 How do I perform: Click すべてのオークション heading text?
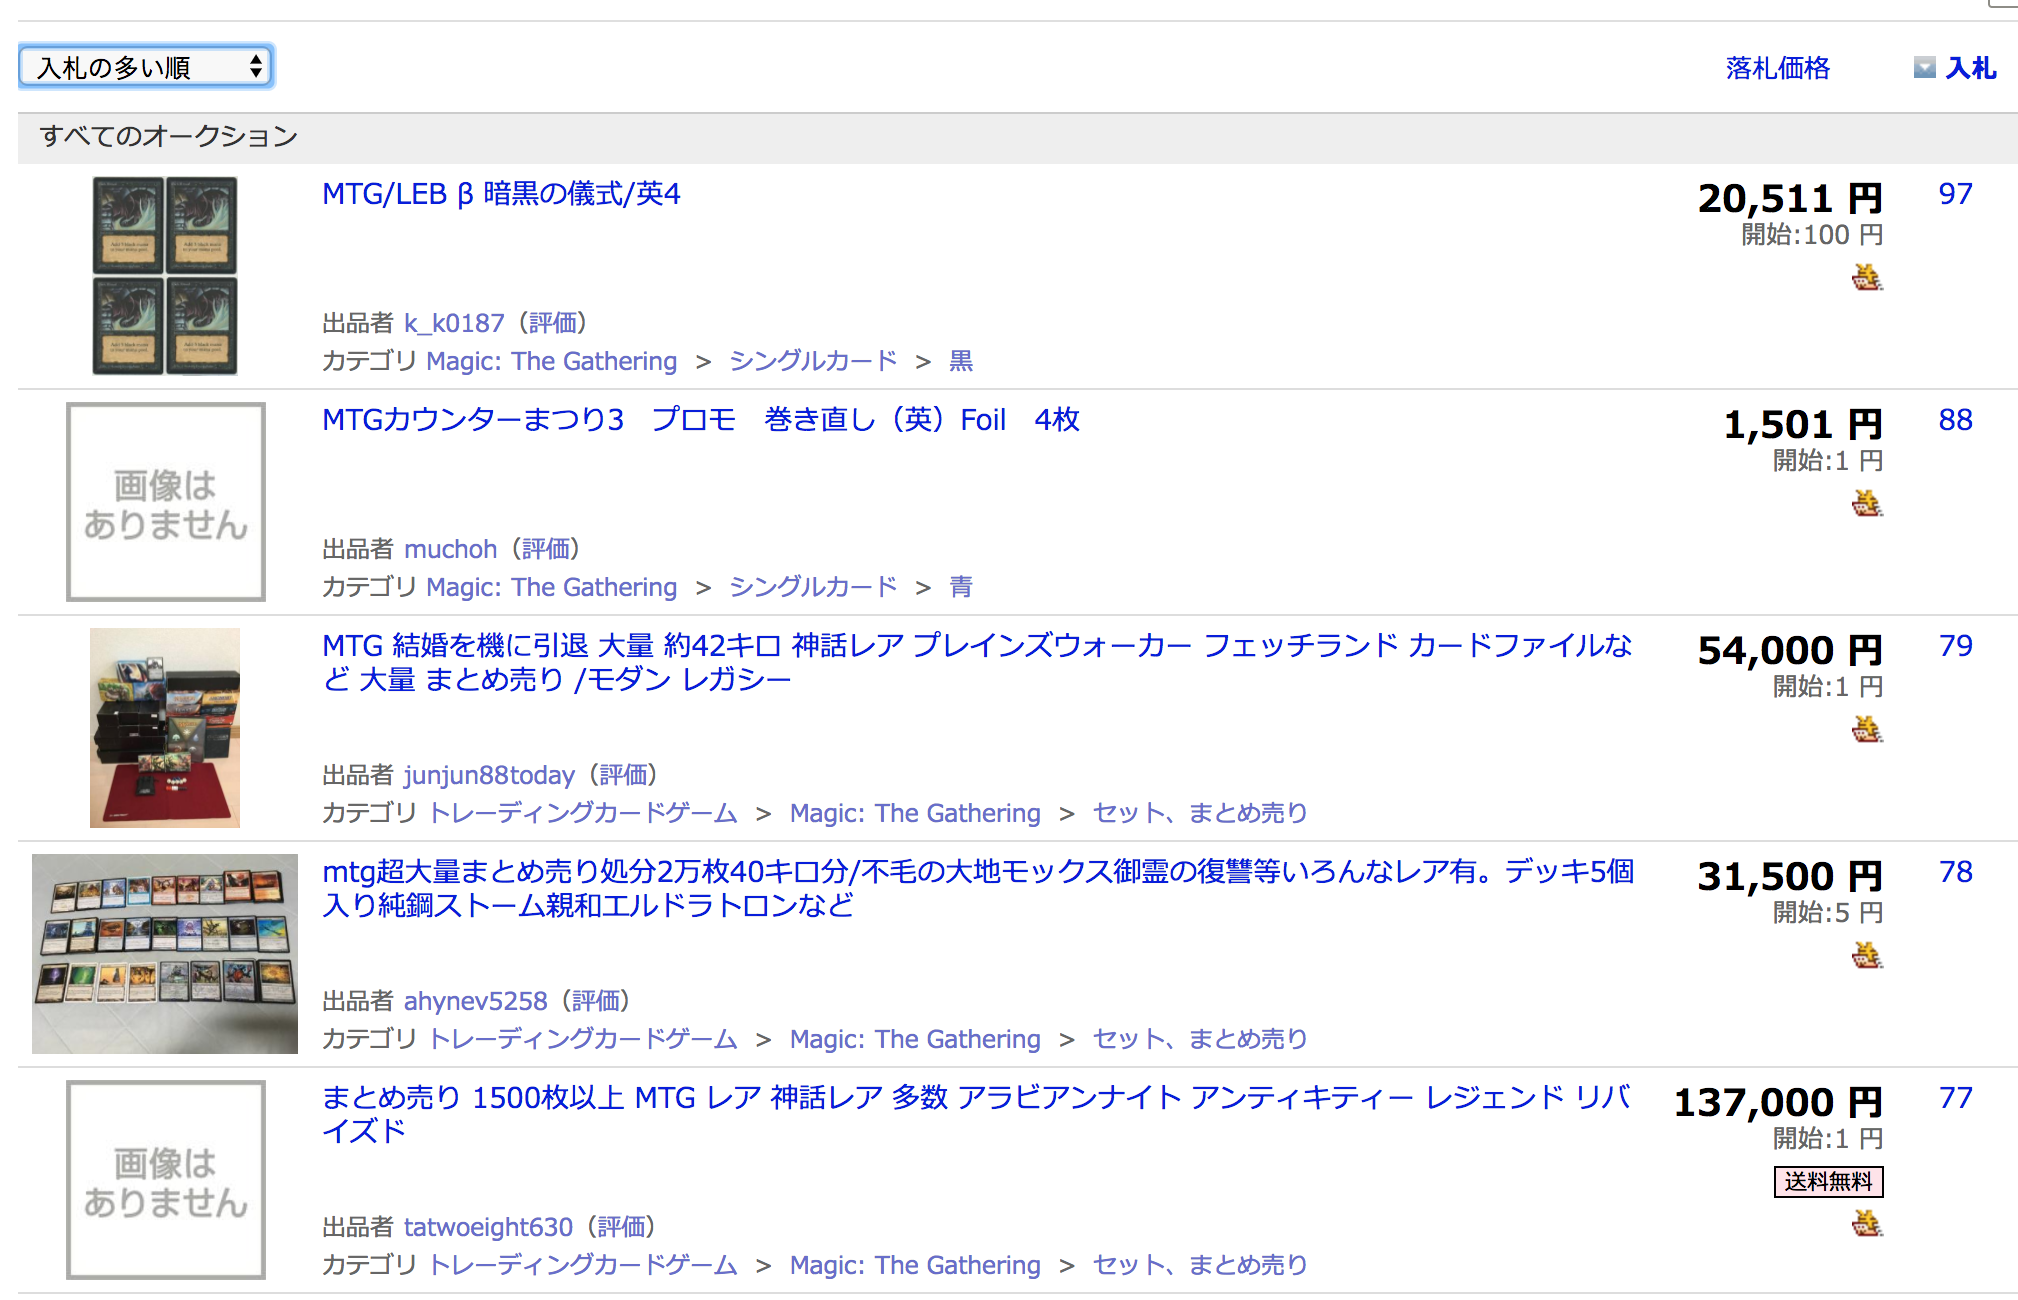click(x=168, y=136)
